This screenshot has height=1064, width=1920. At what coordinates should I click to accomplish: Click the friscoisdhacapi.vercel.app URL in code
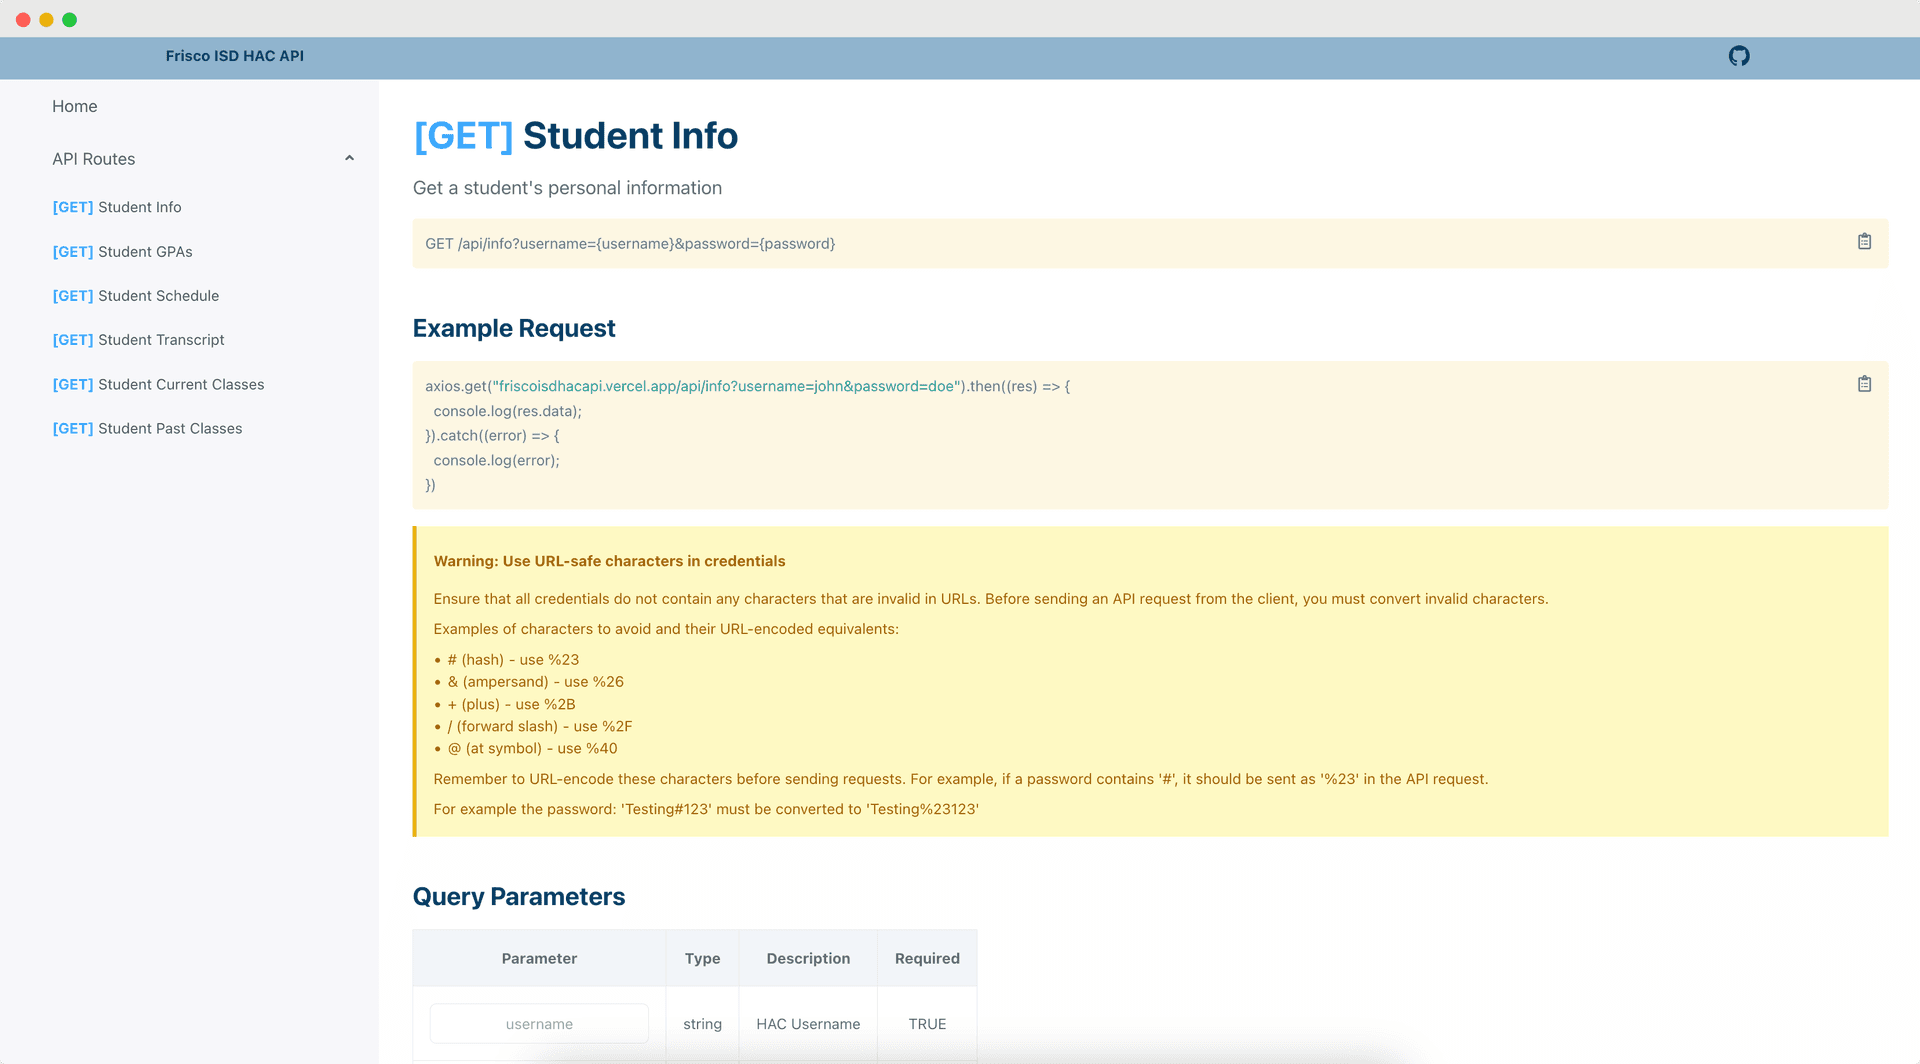click(x=723, y=385)
